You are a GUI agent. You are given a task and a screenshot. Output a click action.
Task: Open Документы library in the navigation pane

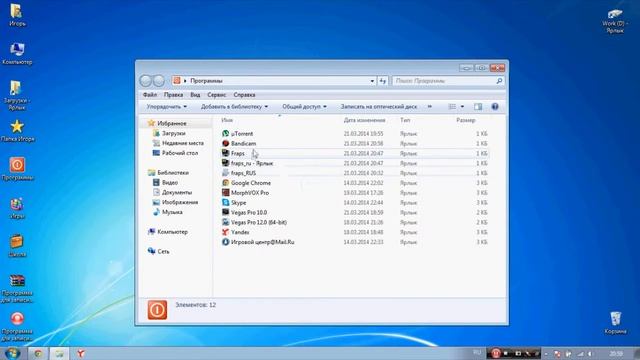tap(177, 192)
